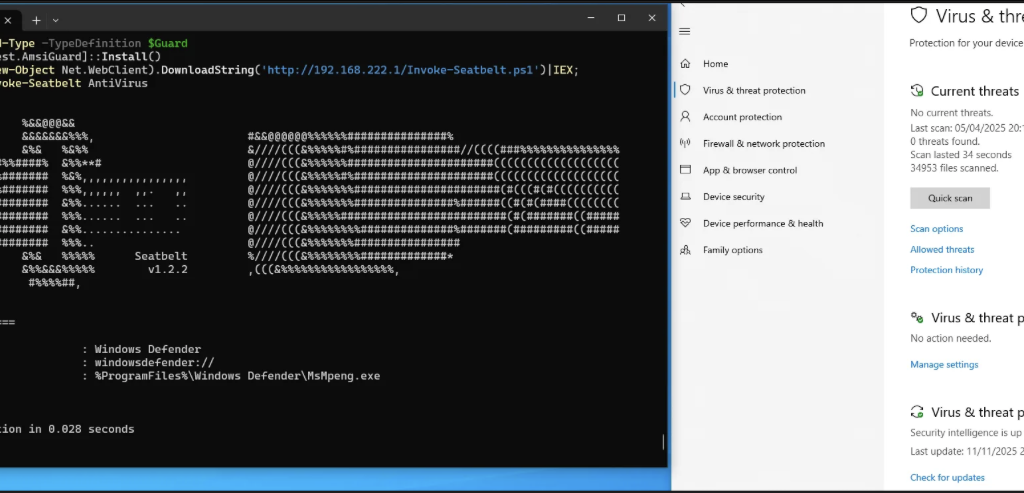Click 'windowsdefender://' text in terminal

(154, 362)
